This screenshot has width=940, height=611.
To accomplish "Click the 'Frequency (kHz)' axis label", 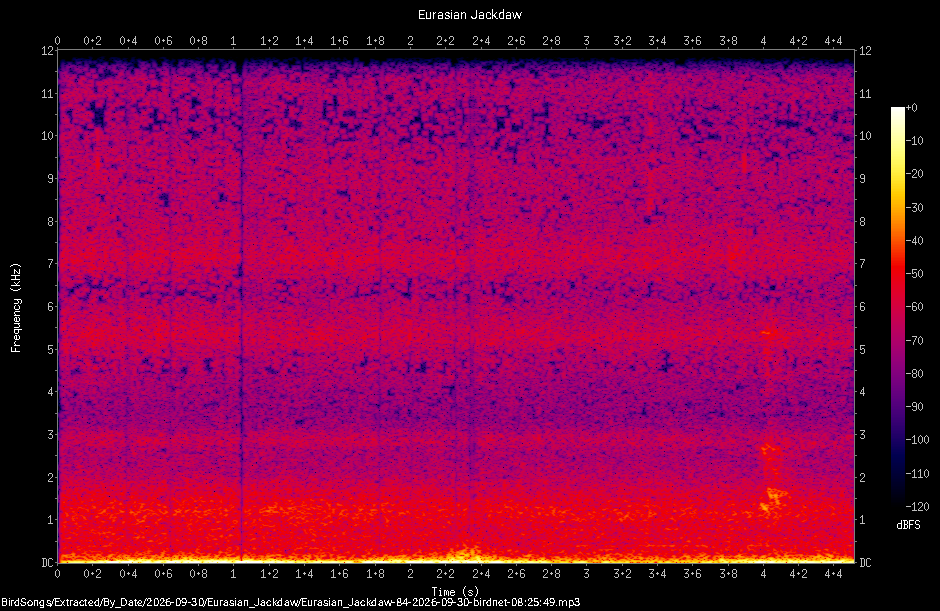I will (x=16, y=308).
